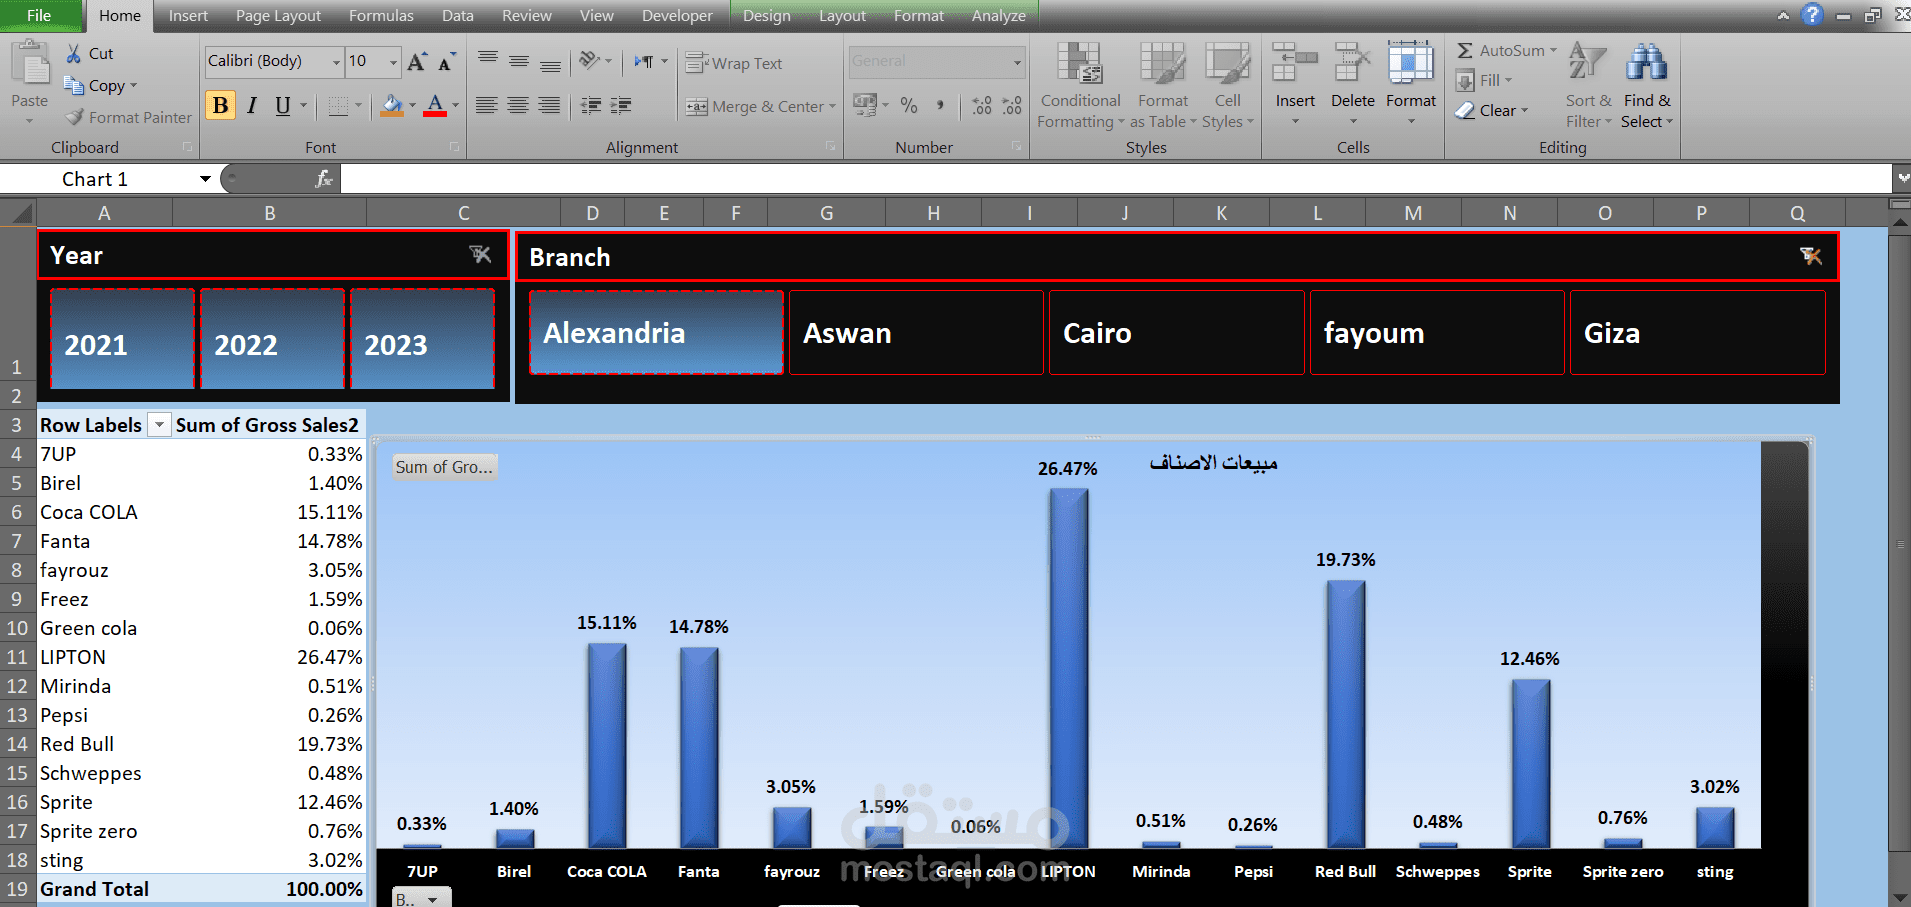Switch to the Insert tab
This screenshot has height=907, width=1911.
[x=188, y=15]
